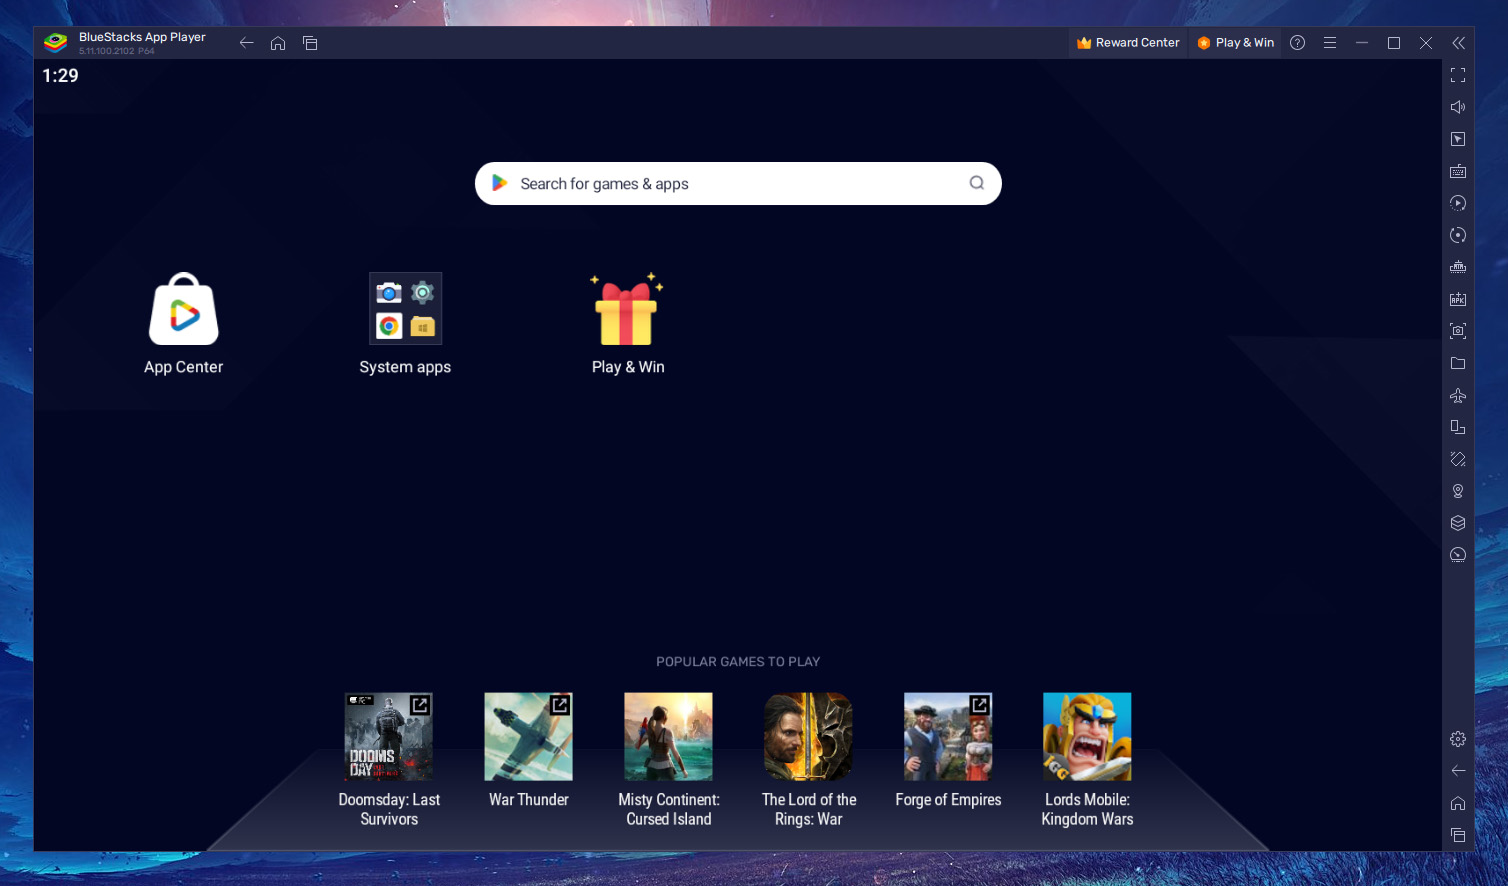Take a screenshot with camera icon
Screen dimensions: 1508x886
[1458, 331]
